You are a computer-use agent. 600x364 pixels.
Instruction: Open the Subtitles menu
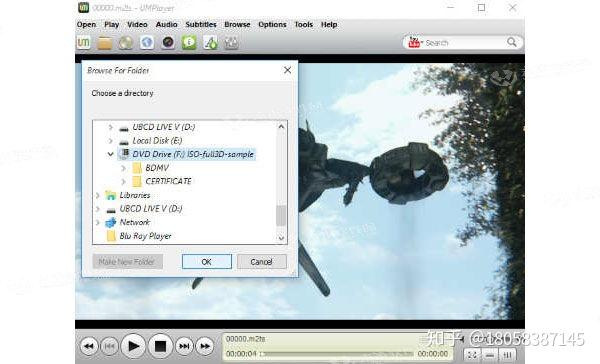201,24
